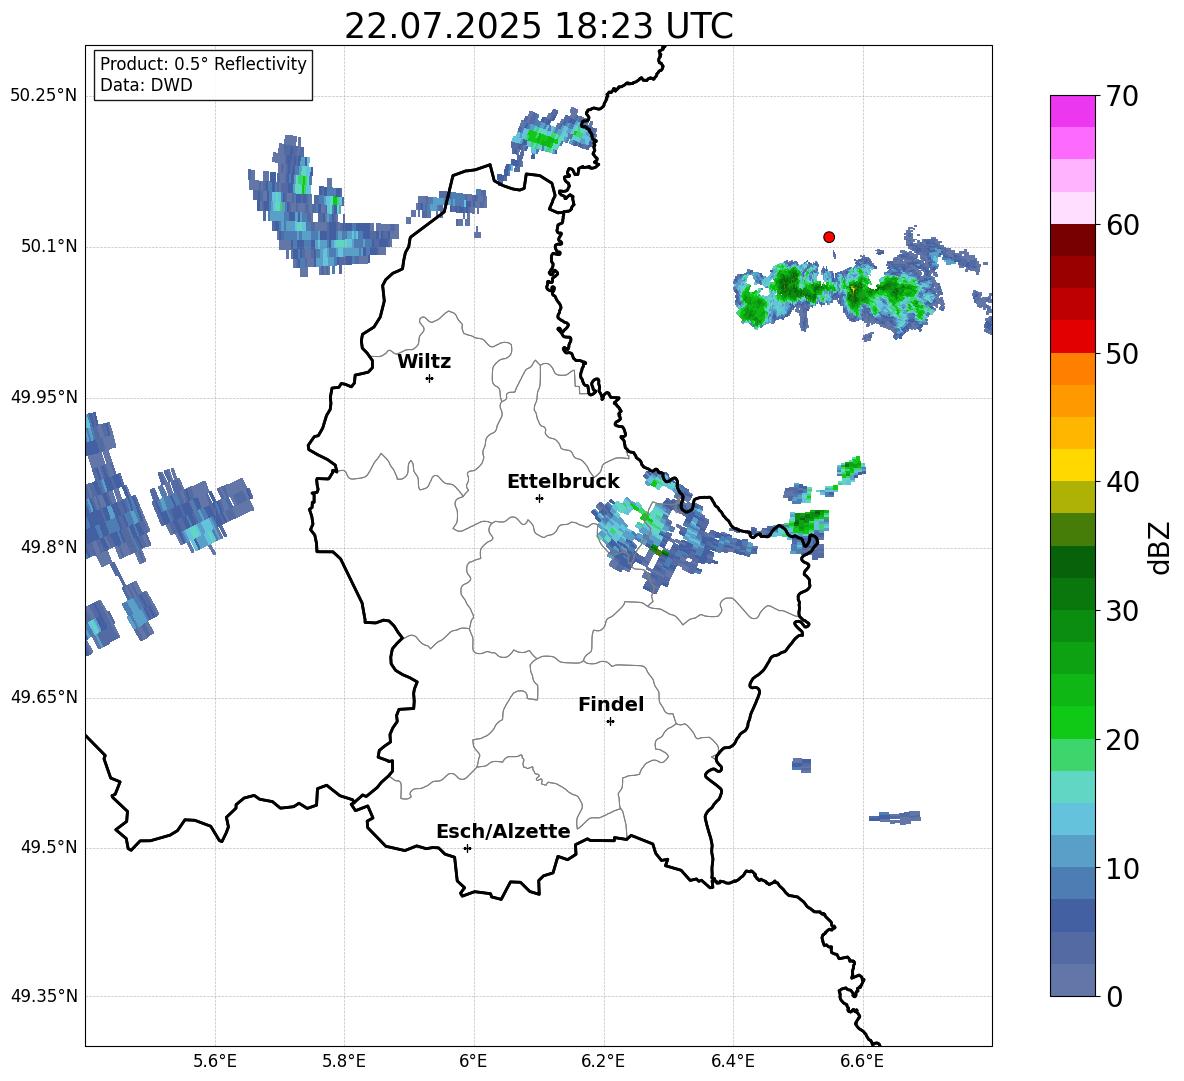Image resolution: width=1184 pixels, height=1081 pixels.
Task: Click the 49.35°N latitude label
Action: point(44,996)
